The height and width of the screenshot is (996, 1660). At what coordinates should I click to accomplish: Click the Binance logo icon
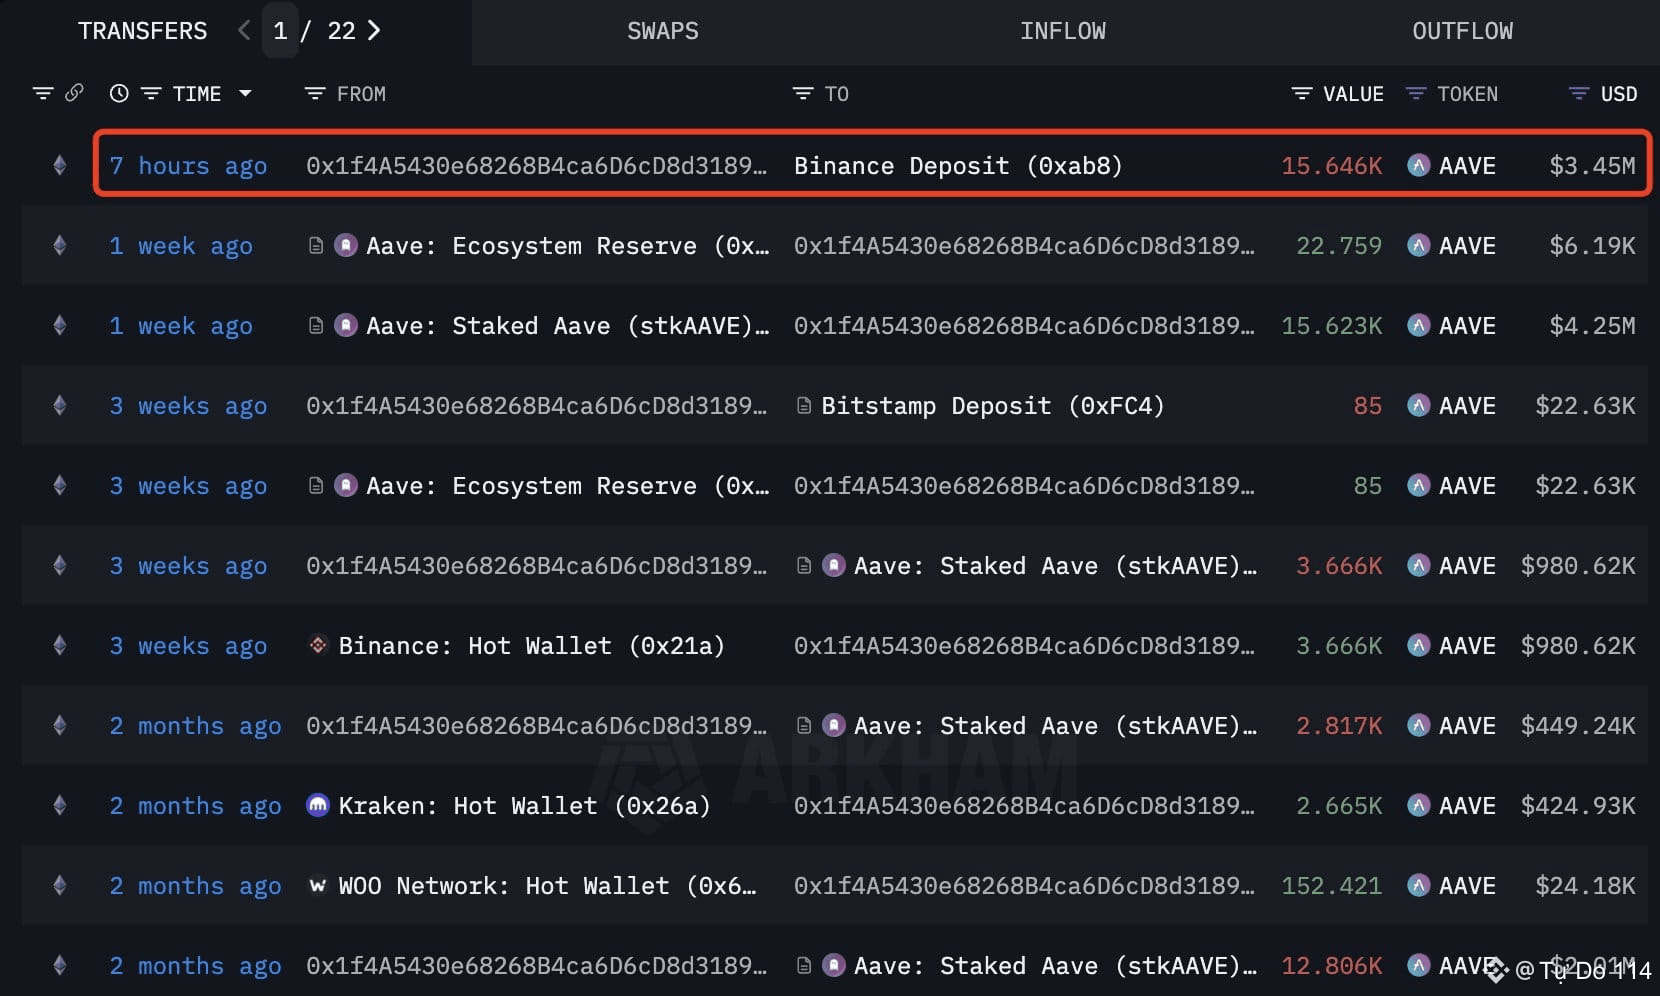click(318, 645)
